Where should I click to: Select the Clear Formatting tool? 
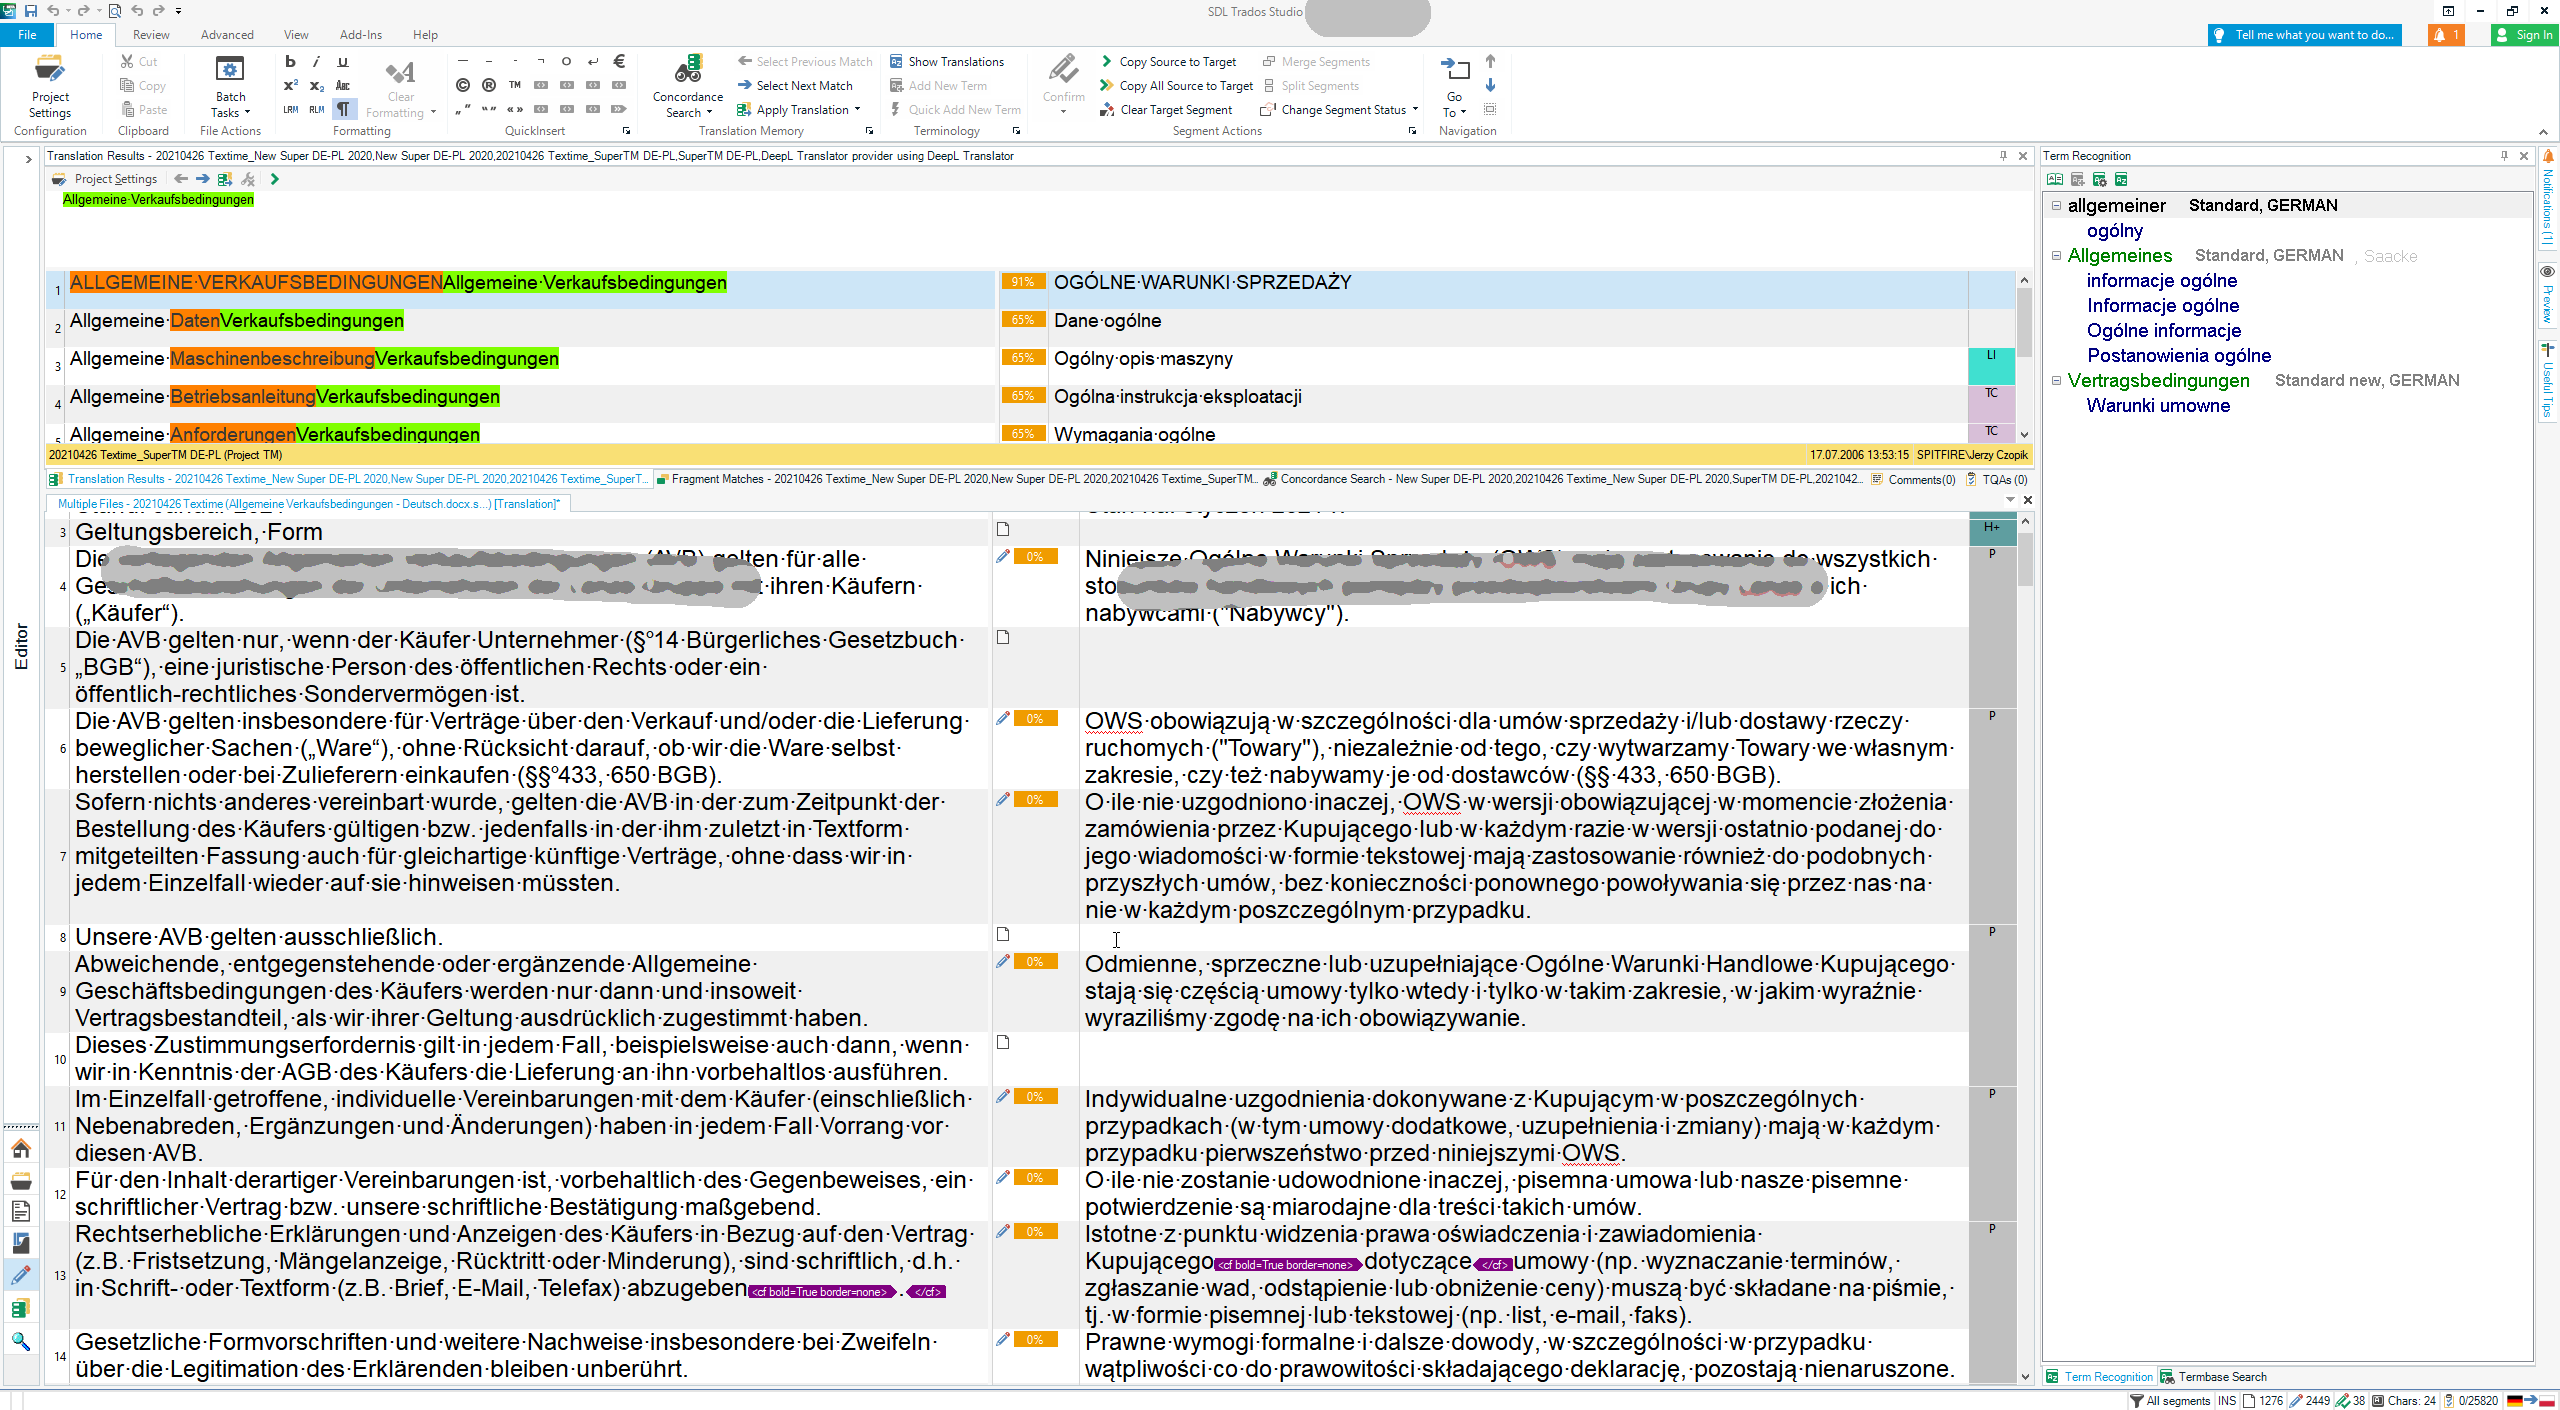pyautogui.click(x=400, y=85)
